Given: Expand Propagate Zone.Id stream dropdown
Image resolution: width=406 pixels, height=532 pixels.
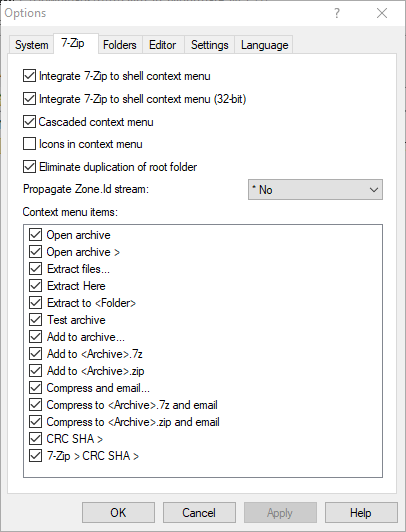Looking at the screenshot, I should [315, 190].
